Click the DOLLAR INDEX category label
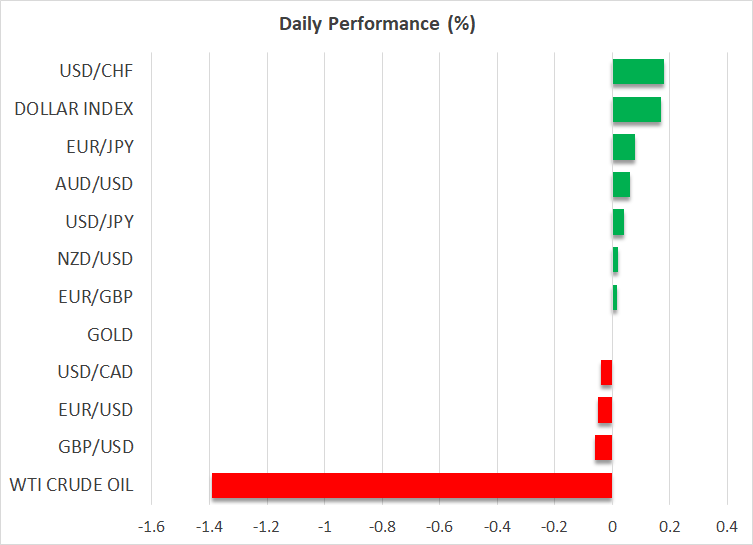 [x=74, y=109]
